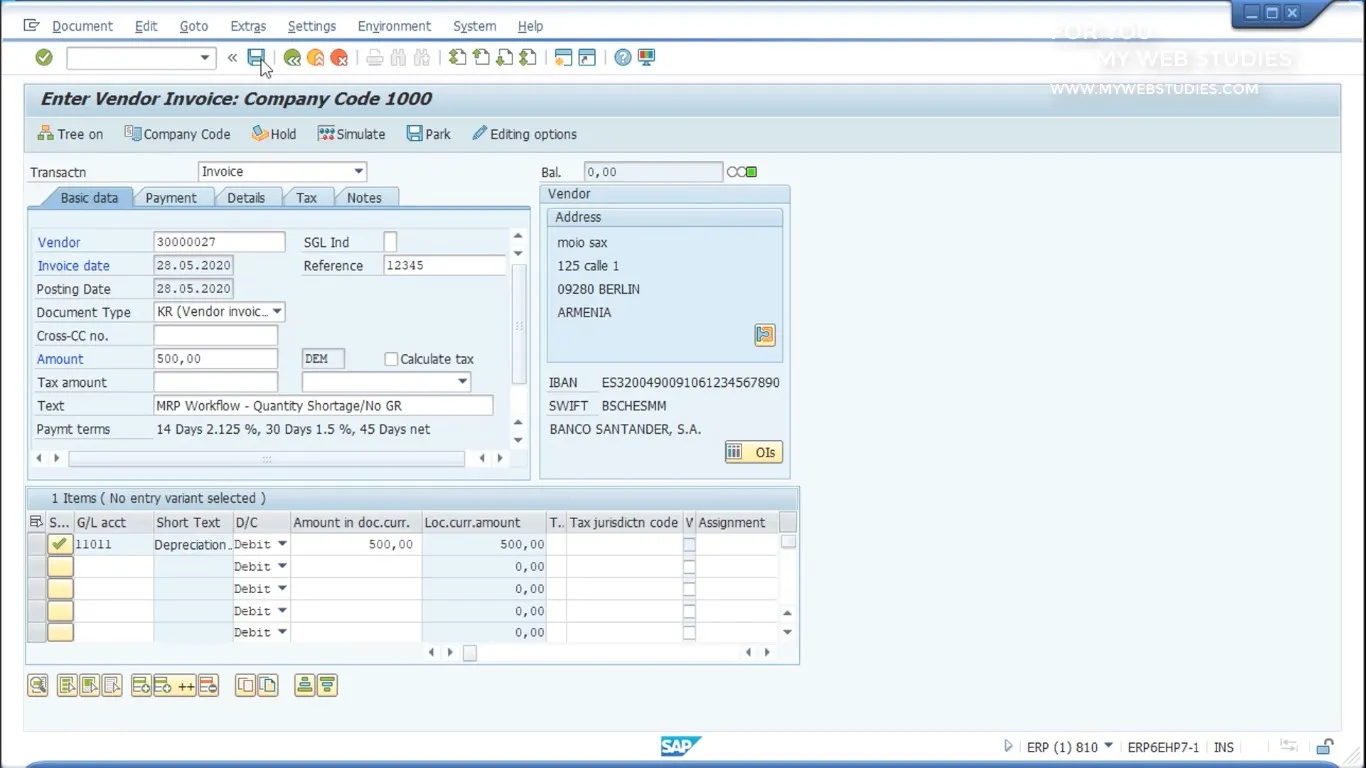The height and width of the screenshot is (768, 1366).
Task: Open the D/C Debit dropdown in the second row
Action: (282, 566)
